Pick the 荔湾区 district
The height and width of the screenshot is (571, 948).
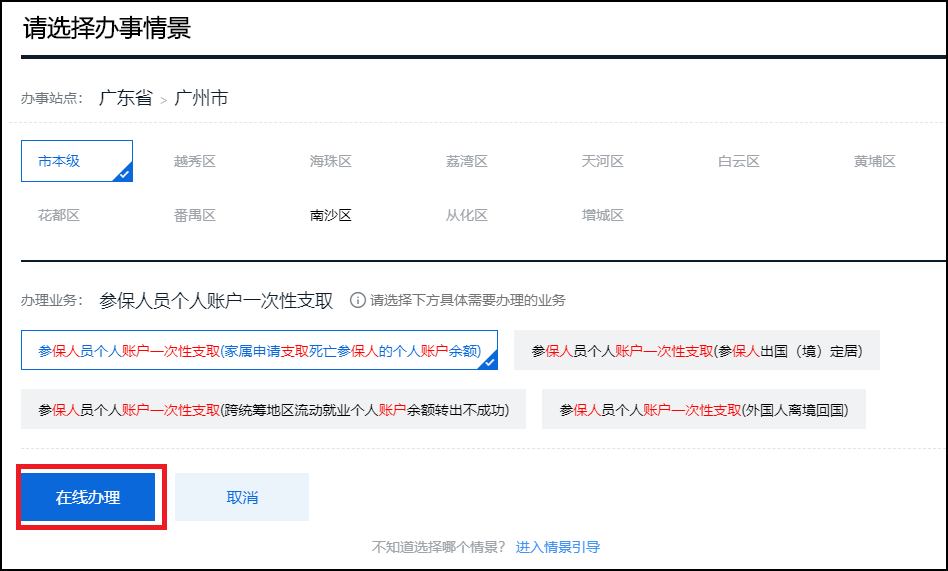[x=467, y=161]
